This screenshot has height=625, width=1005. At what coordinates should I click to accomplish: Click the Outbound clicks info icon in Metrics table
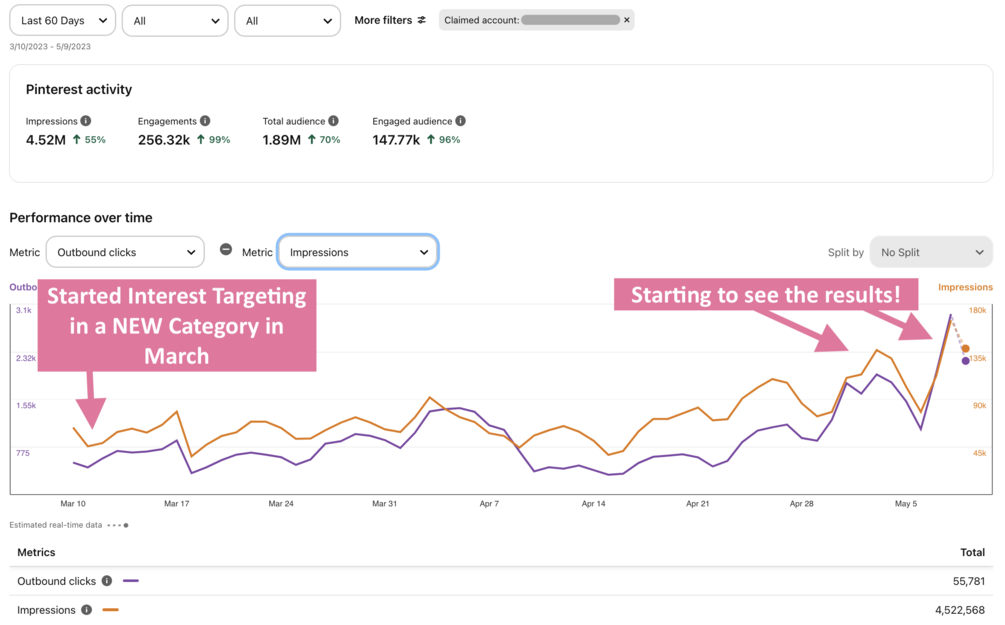pos(107,581)
